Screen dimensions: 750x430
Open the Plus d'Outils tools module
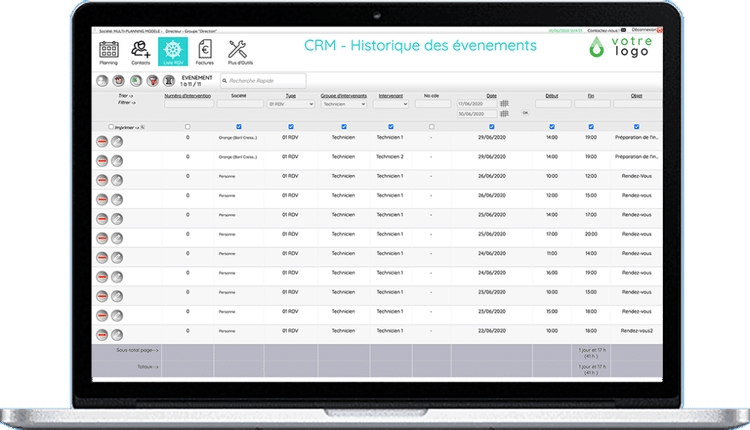coord(240,52)
